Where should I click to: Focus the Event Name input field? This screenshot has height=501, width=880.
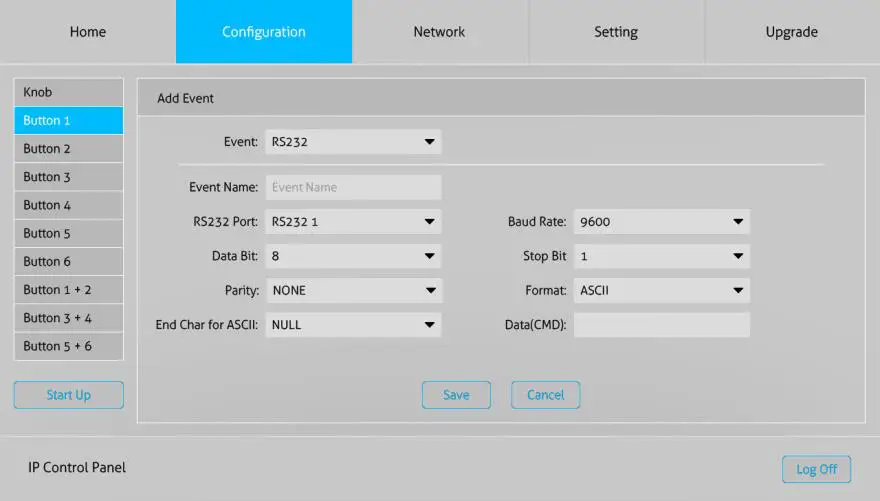[354, 187]
